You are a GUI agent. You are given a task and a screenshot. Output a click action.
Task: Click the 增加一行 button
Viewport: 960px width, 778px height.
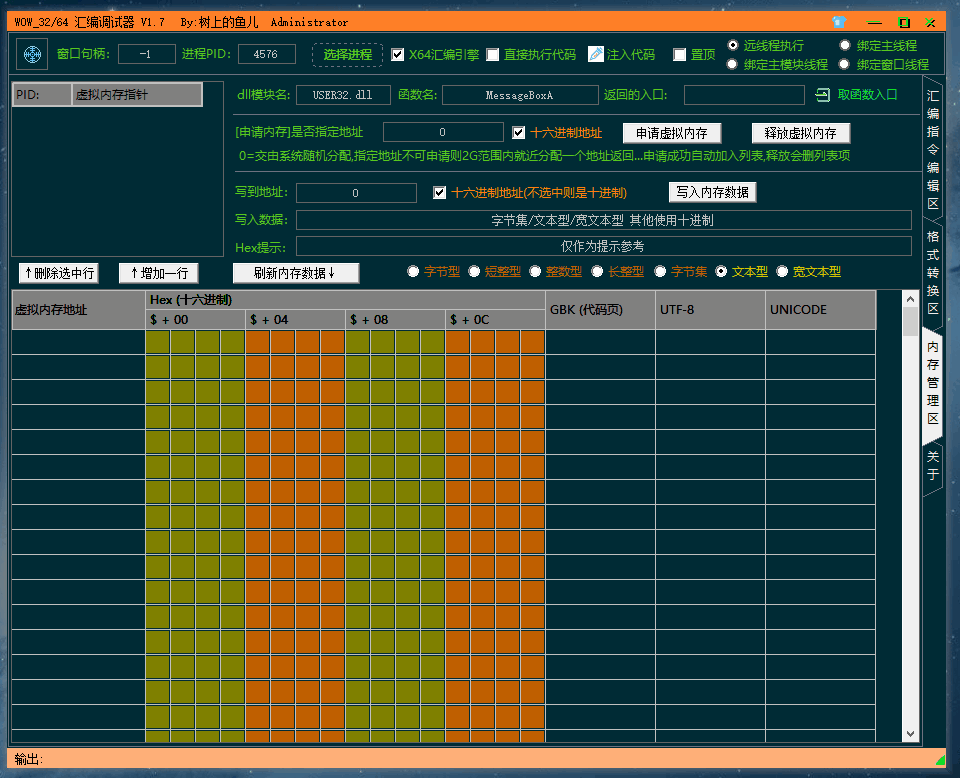pyautogui.click(x=159, y=273)
